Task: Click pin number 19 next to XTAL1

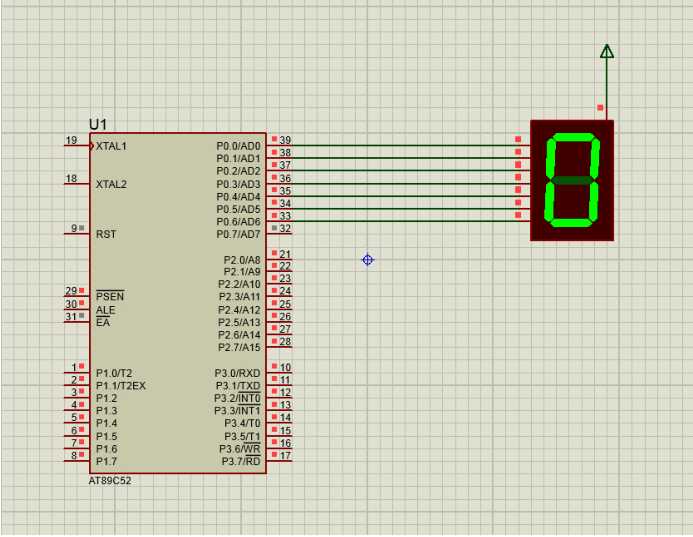Action: [x=71, y=141]
